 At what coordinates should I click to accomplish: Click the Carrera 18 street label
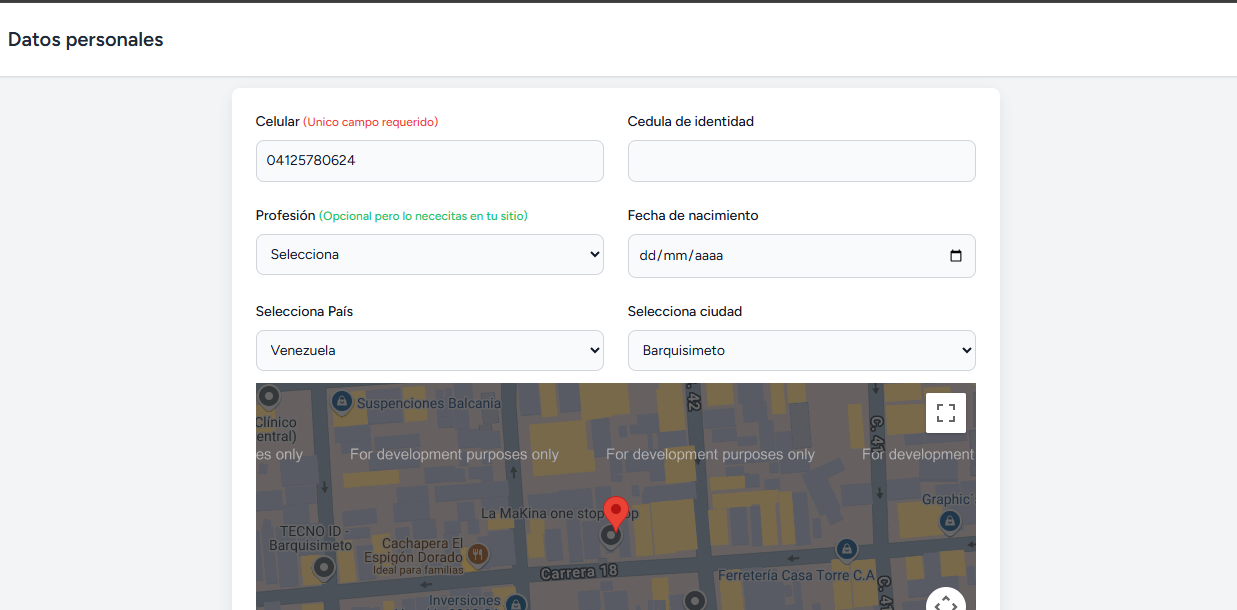581,573
